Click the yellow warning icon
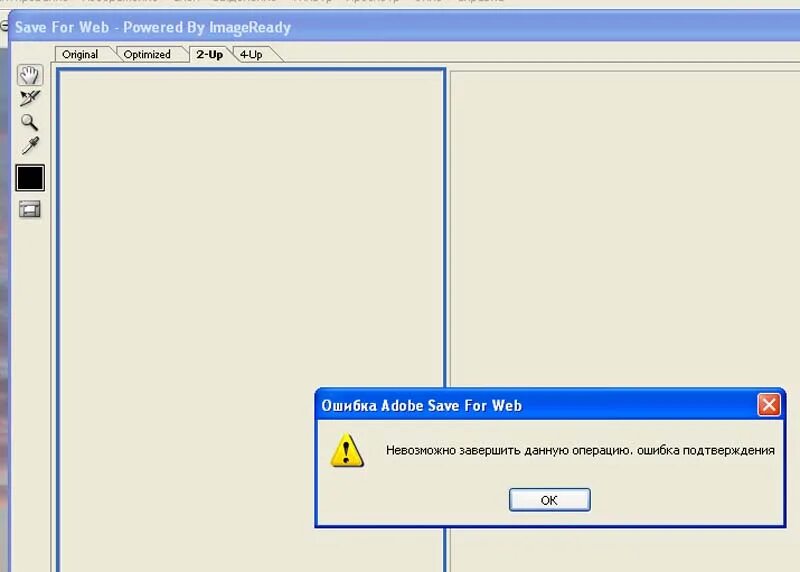Screen dimensions: 800x572 pyautogui.click(x=347, y=450)
